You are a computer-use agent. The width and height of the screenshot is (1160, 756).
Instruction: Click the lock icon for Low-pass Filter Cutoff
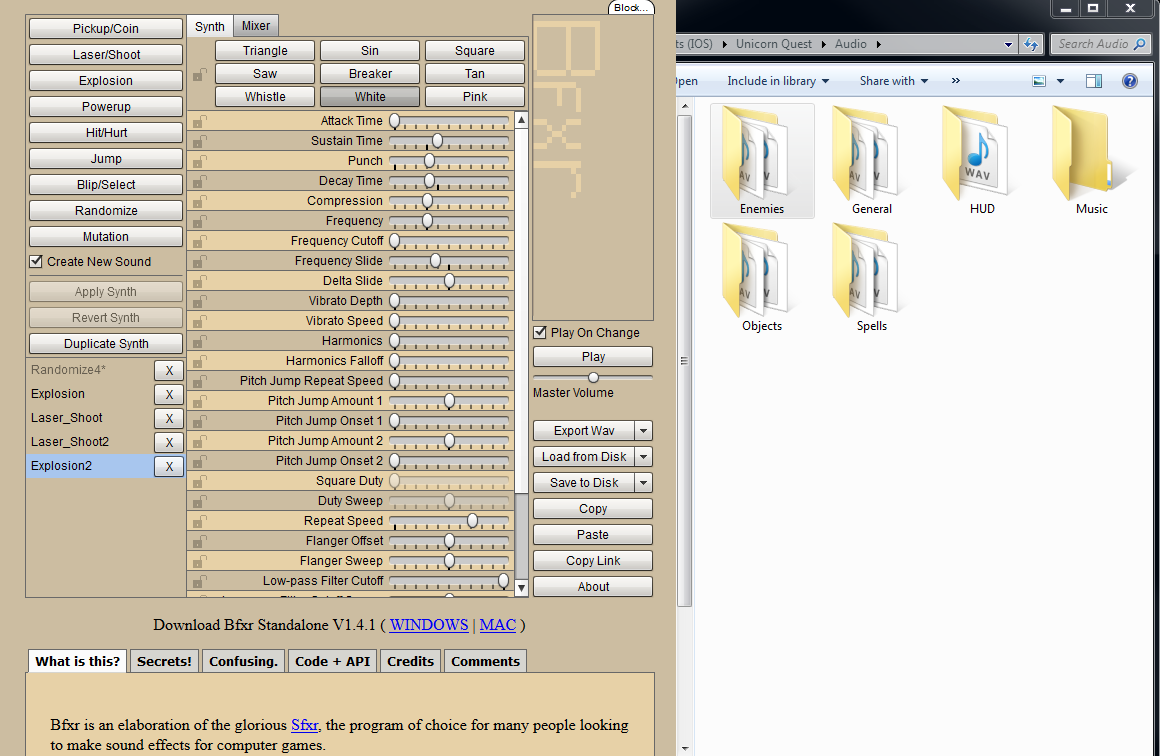[199, 581]
